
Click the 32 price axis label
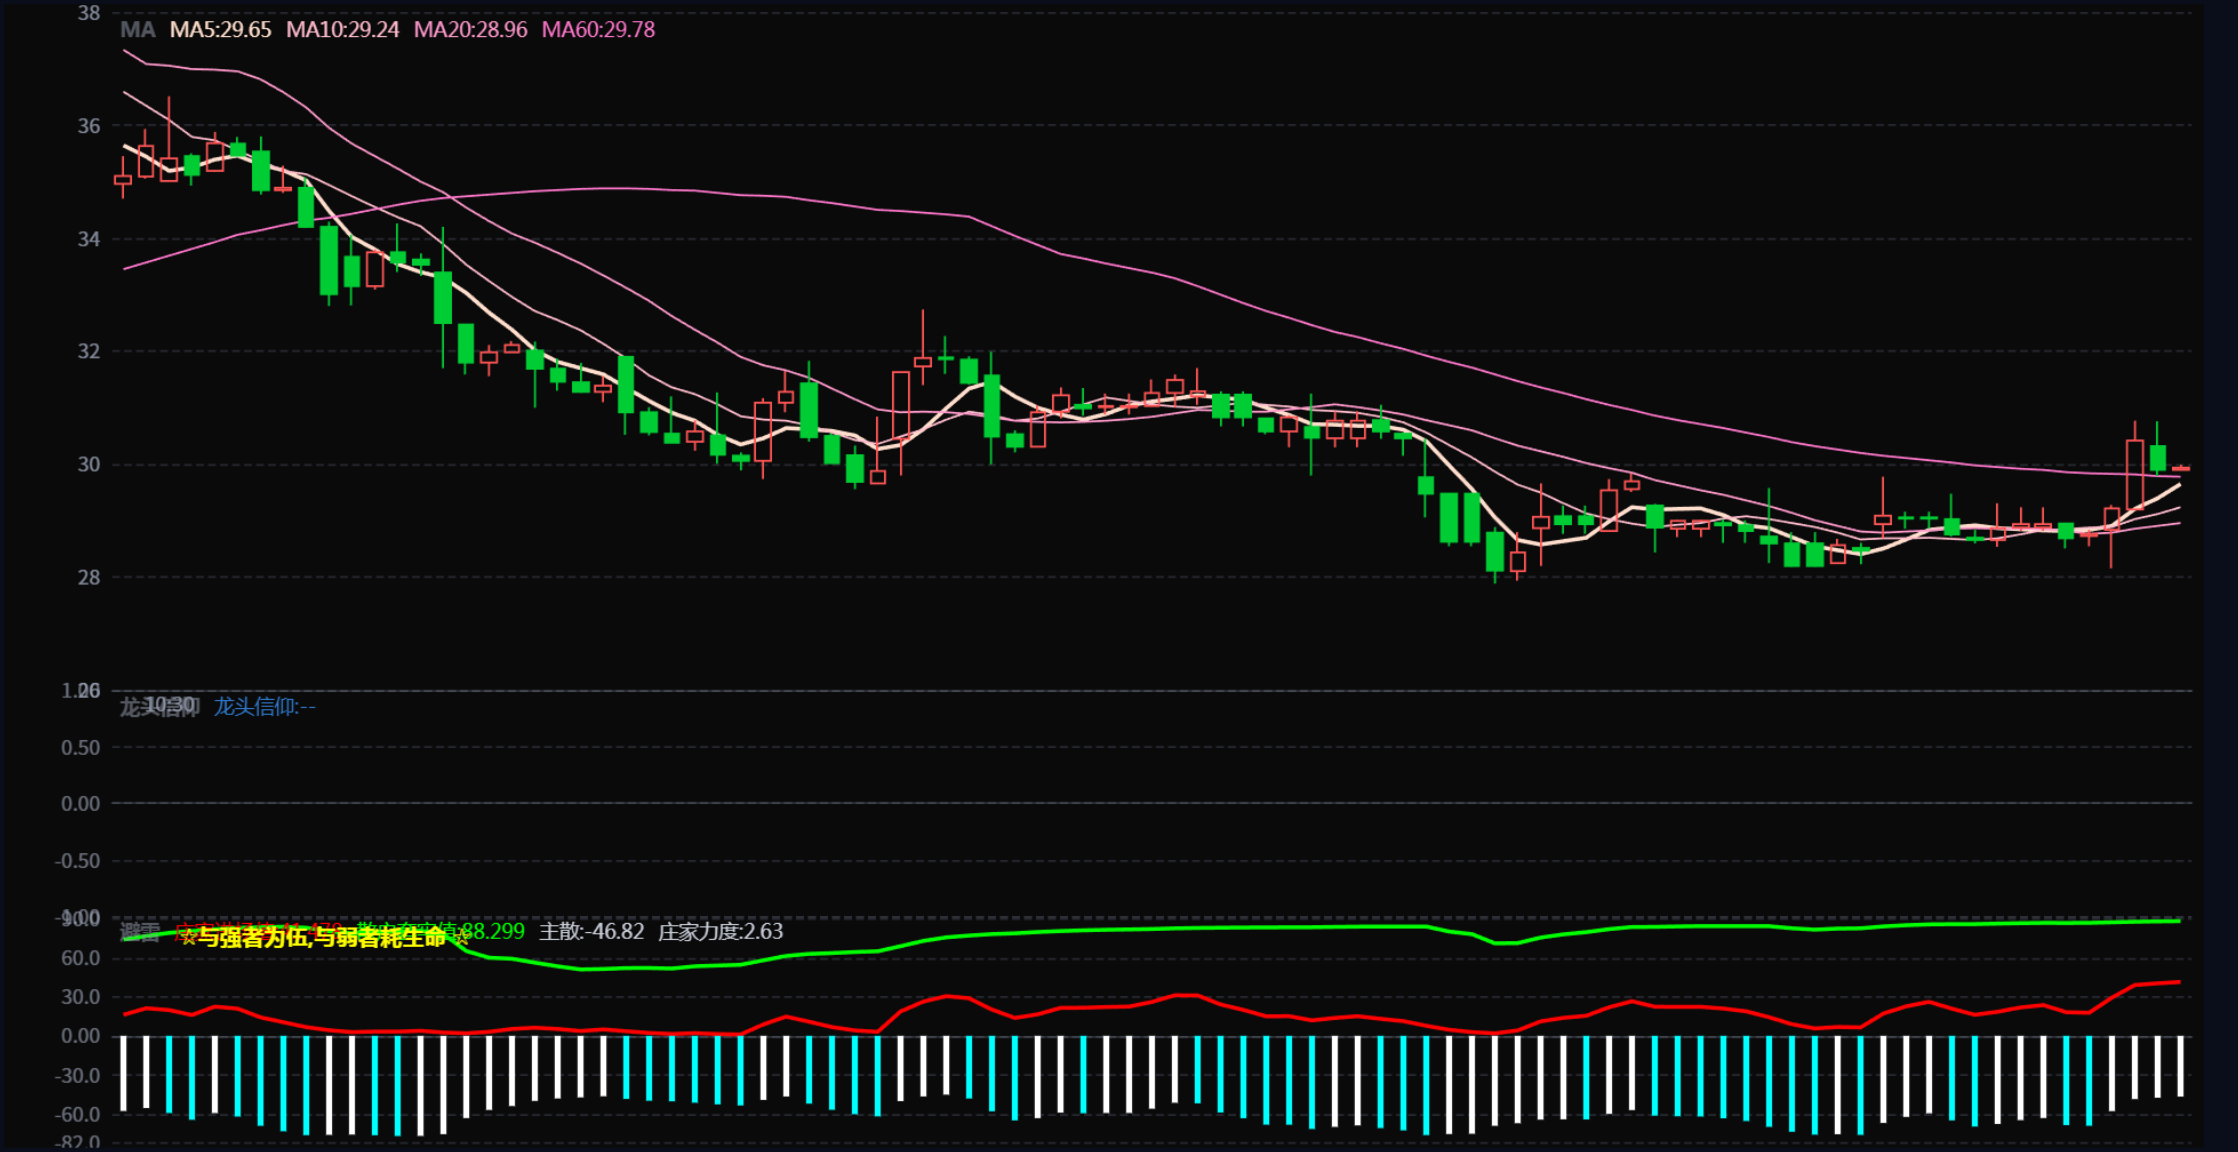pos(89,351)
